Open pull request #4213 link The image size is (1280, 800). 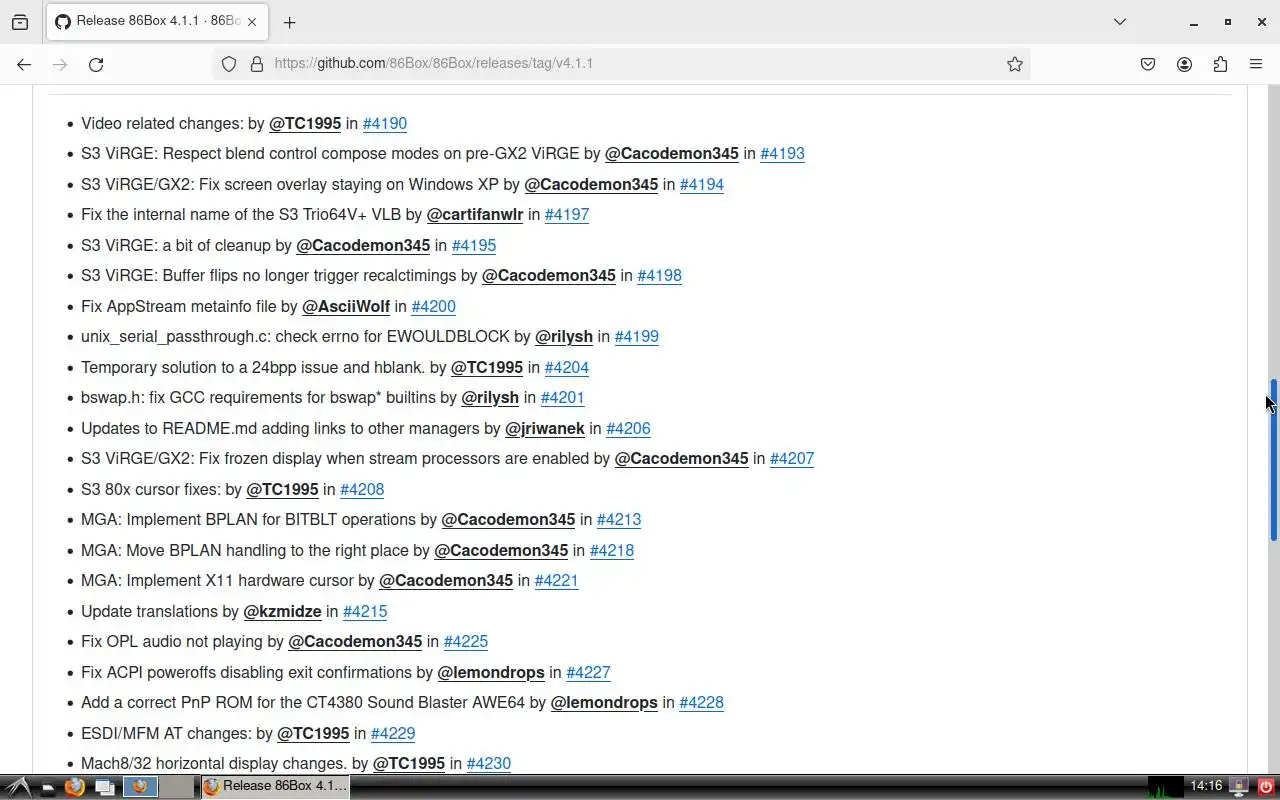coord(619,519)
